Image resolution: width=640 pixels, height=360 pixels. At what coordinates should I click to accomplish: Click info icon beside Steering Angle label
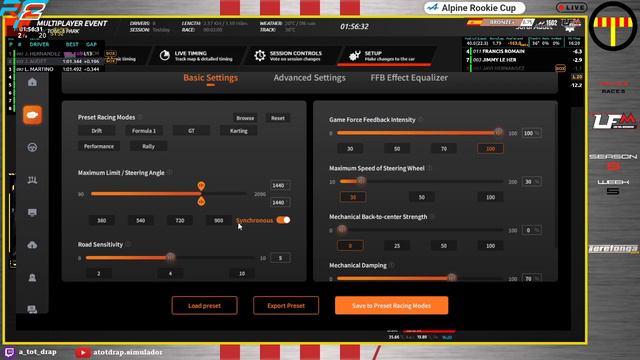[x=170, y=173]
